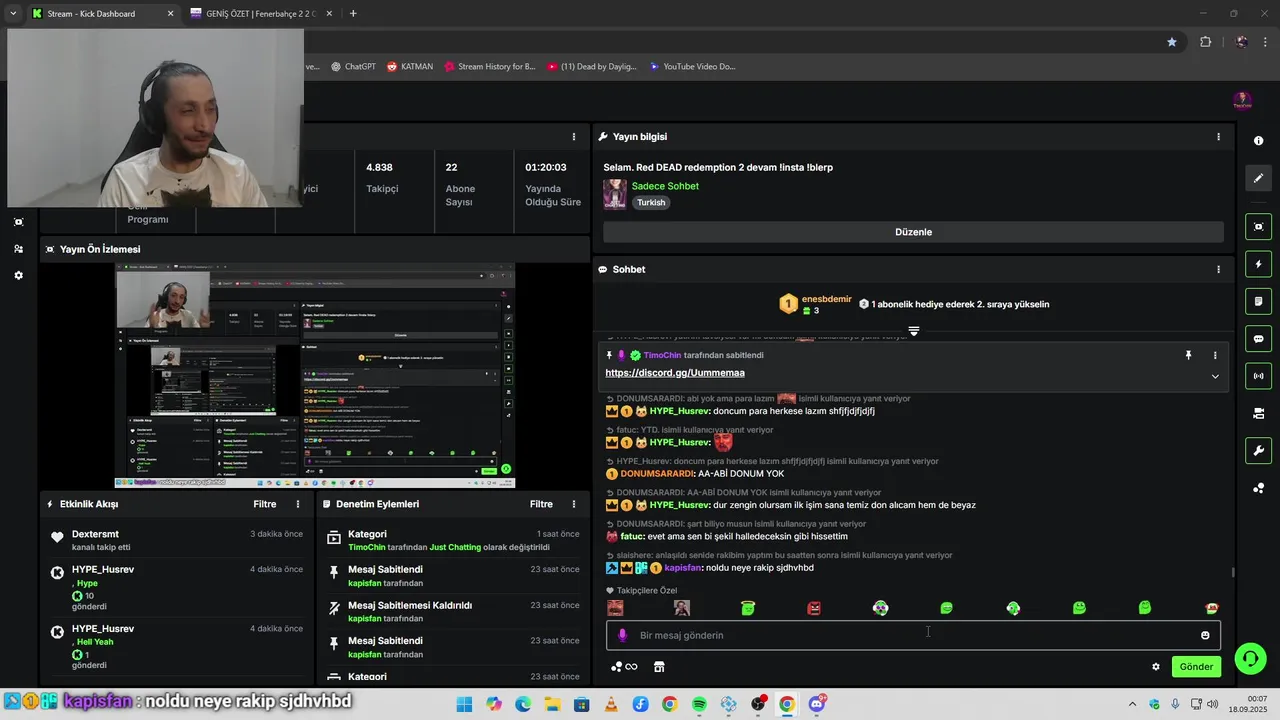Open the emoji picker in message box
The image size is (1280, 720).
click(x=1205, y=635)
